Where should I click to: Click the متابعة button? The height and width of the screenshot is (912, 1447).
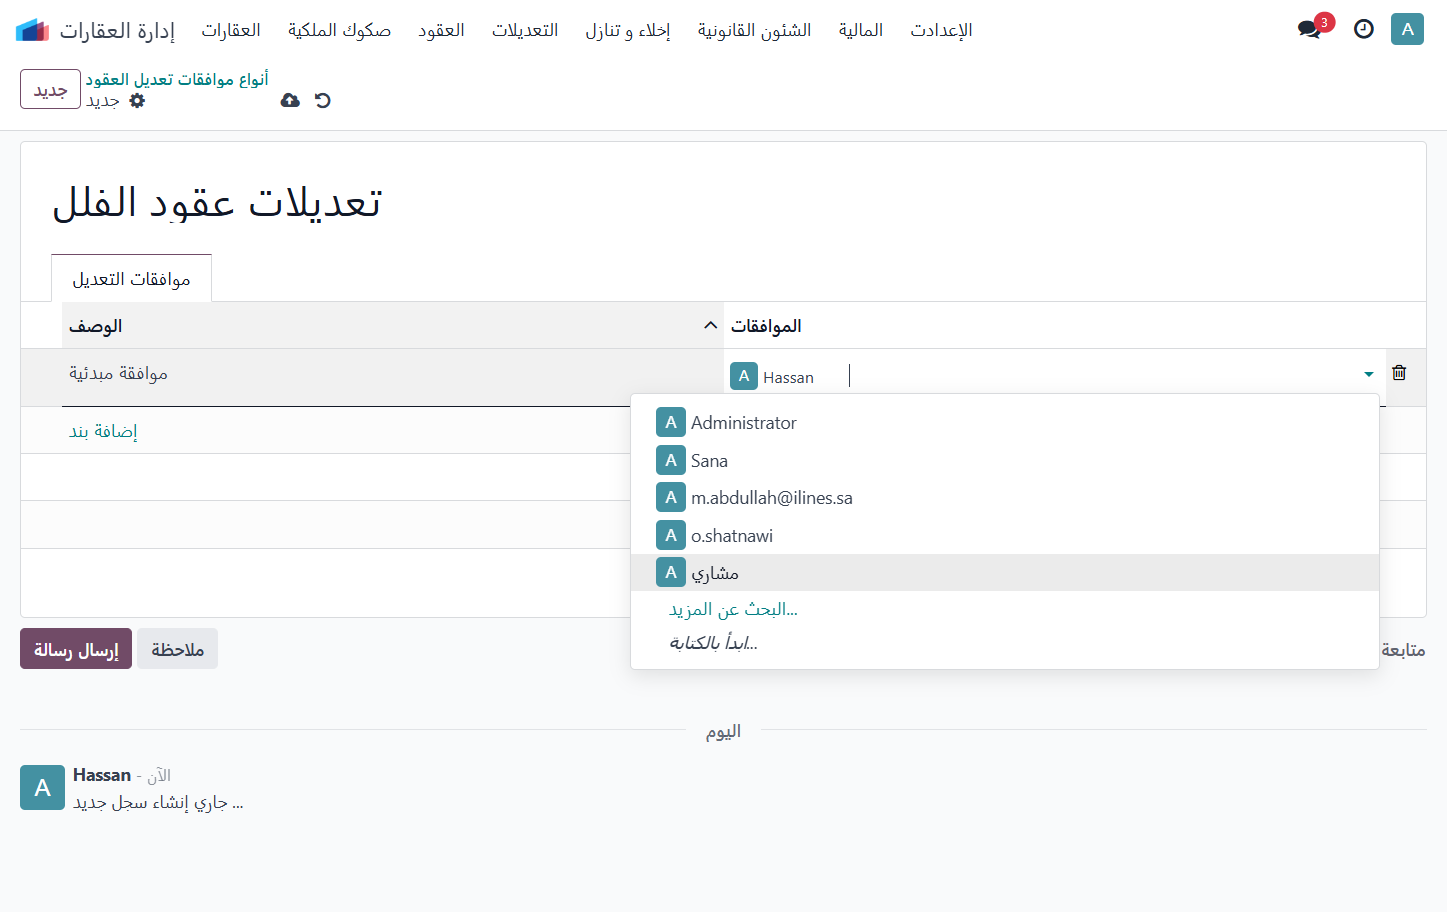(x=1403, y=650)
